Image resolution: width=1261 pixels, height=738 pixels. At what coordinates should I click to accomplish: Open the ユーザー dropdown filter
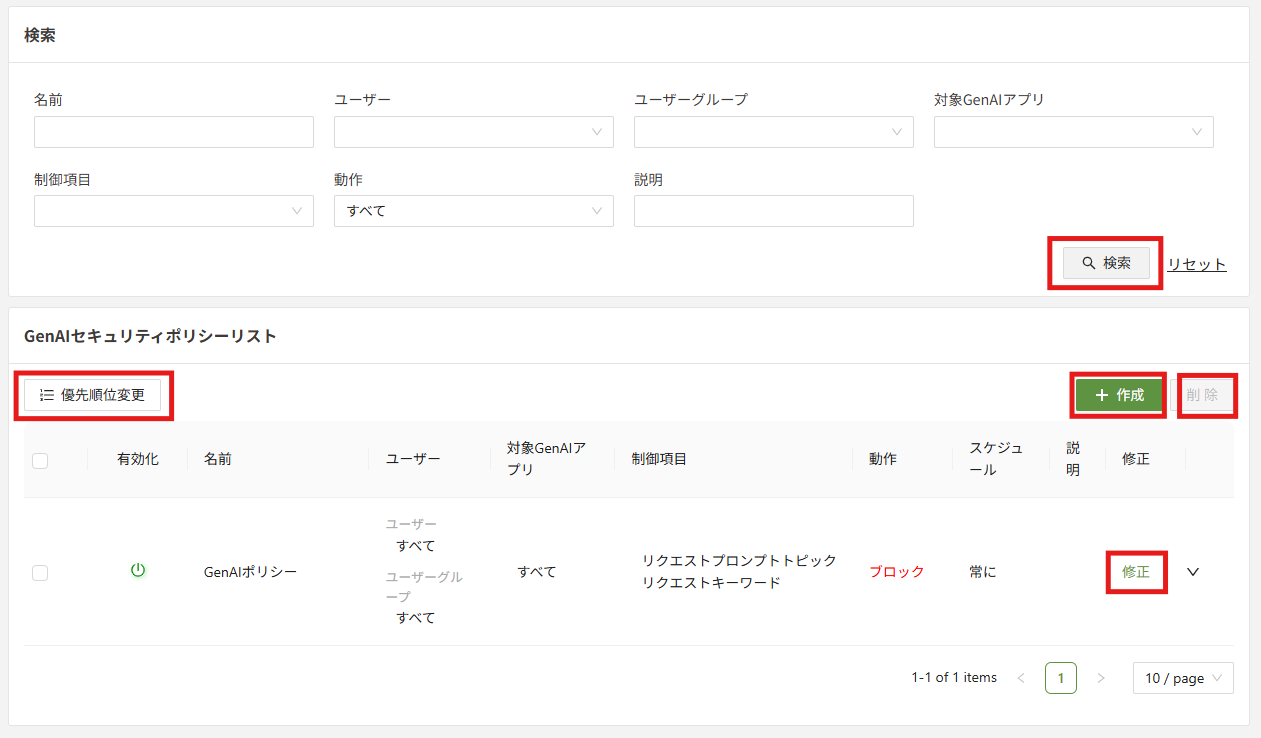[x=473, y=132]
